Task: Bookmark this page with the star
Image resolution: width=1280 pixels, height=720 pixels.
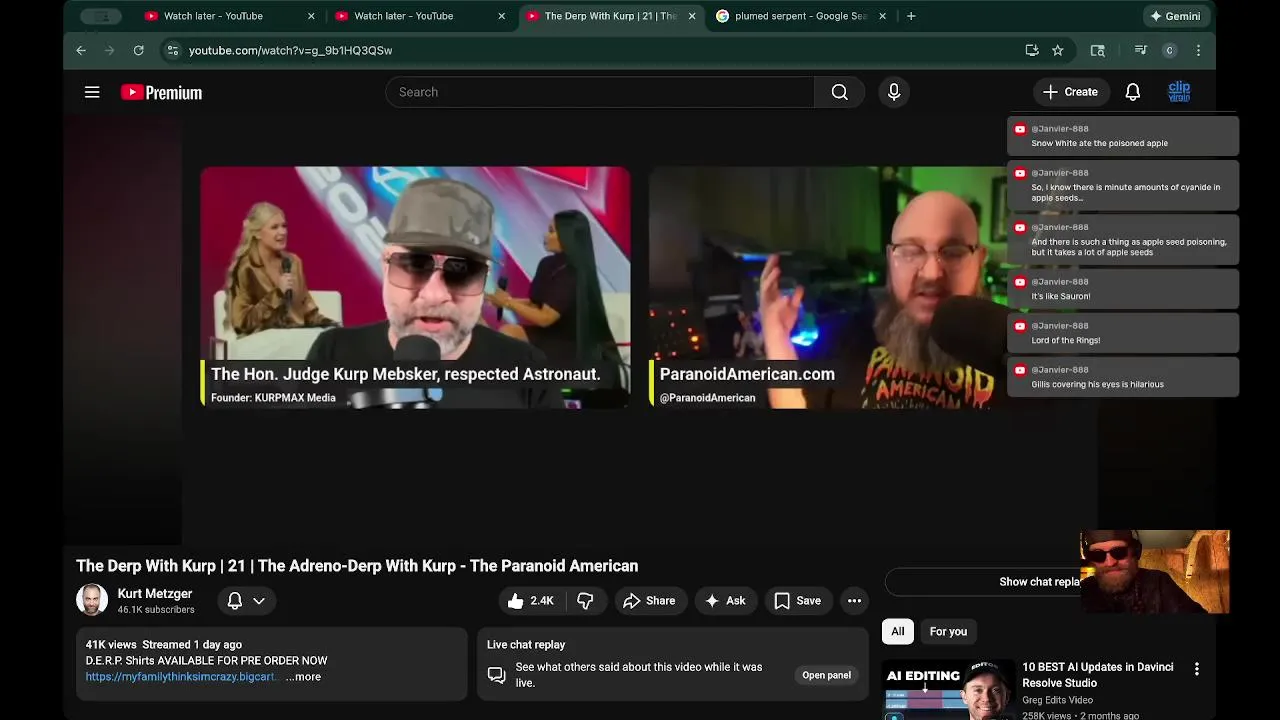Action: pos(1058,50)
